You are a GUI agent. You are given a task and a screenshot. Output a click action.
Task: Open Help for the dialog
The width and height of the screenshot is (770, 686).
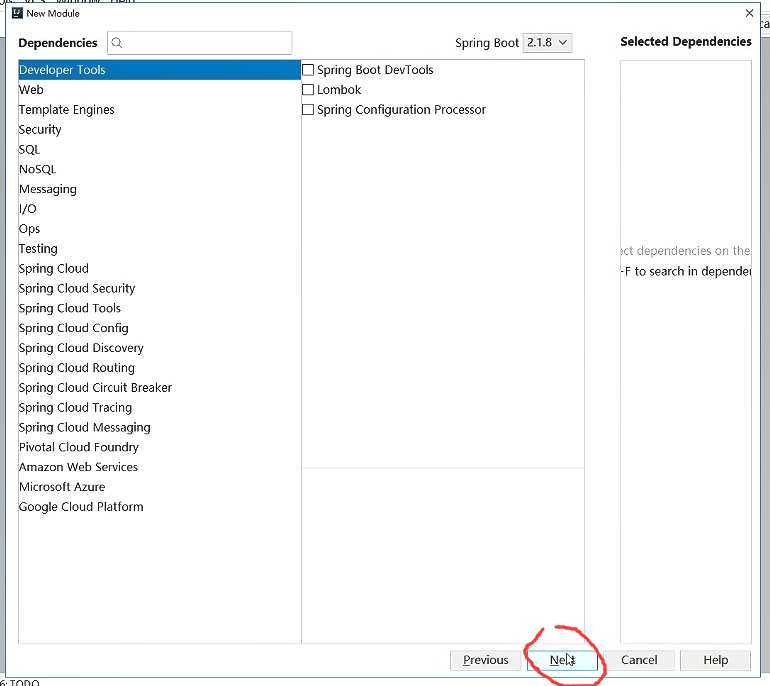[x=715, y=660]
